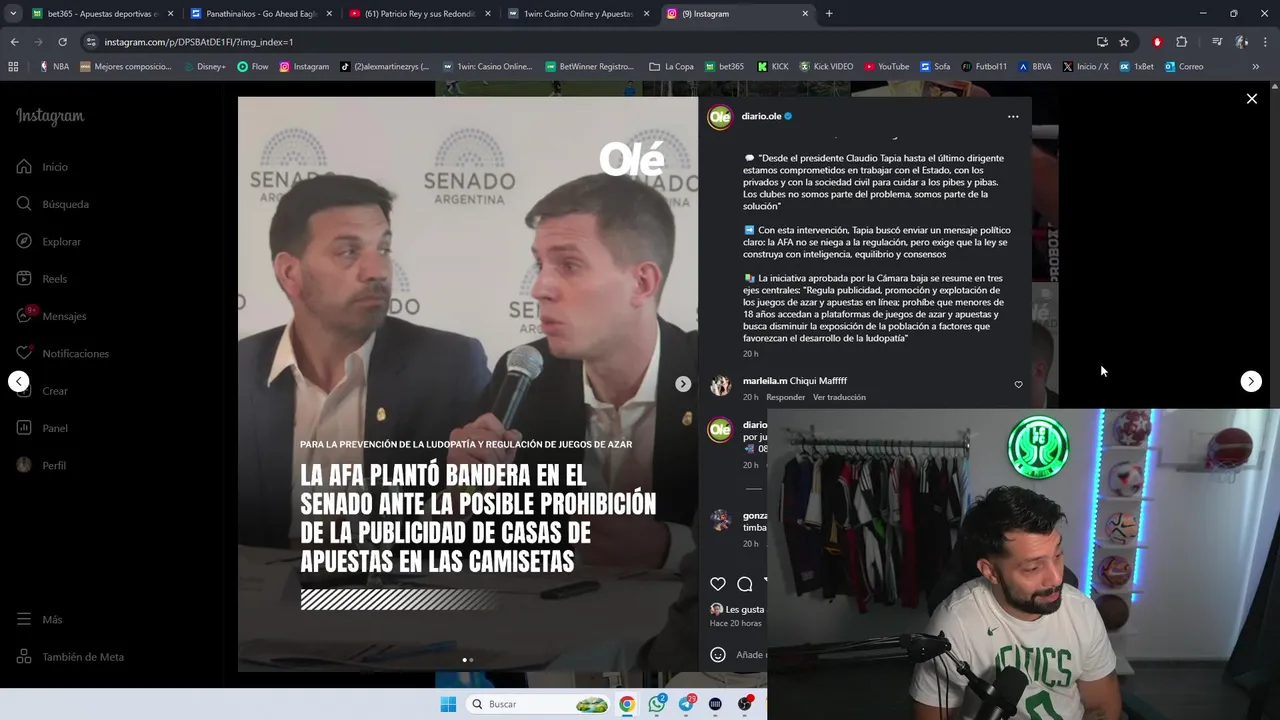Show more bookmarks with the chevron

click(x=1255, y=67)
